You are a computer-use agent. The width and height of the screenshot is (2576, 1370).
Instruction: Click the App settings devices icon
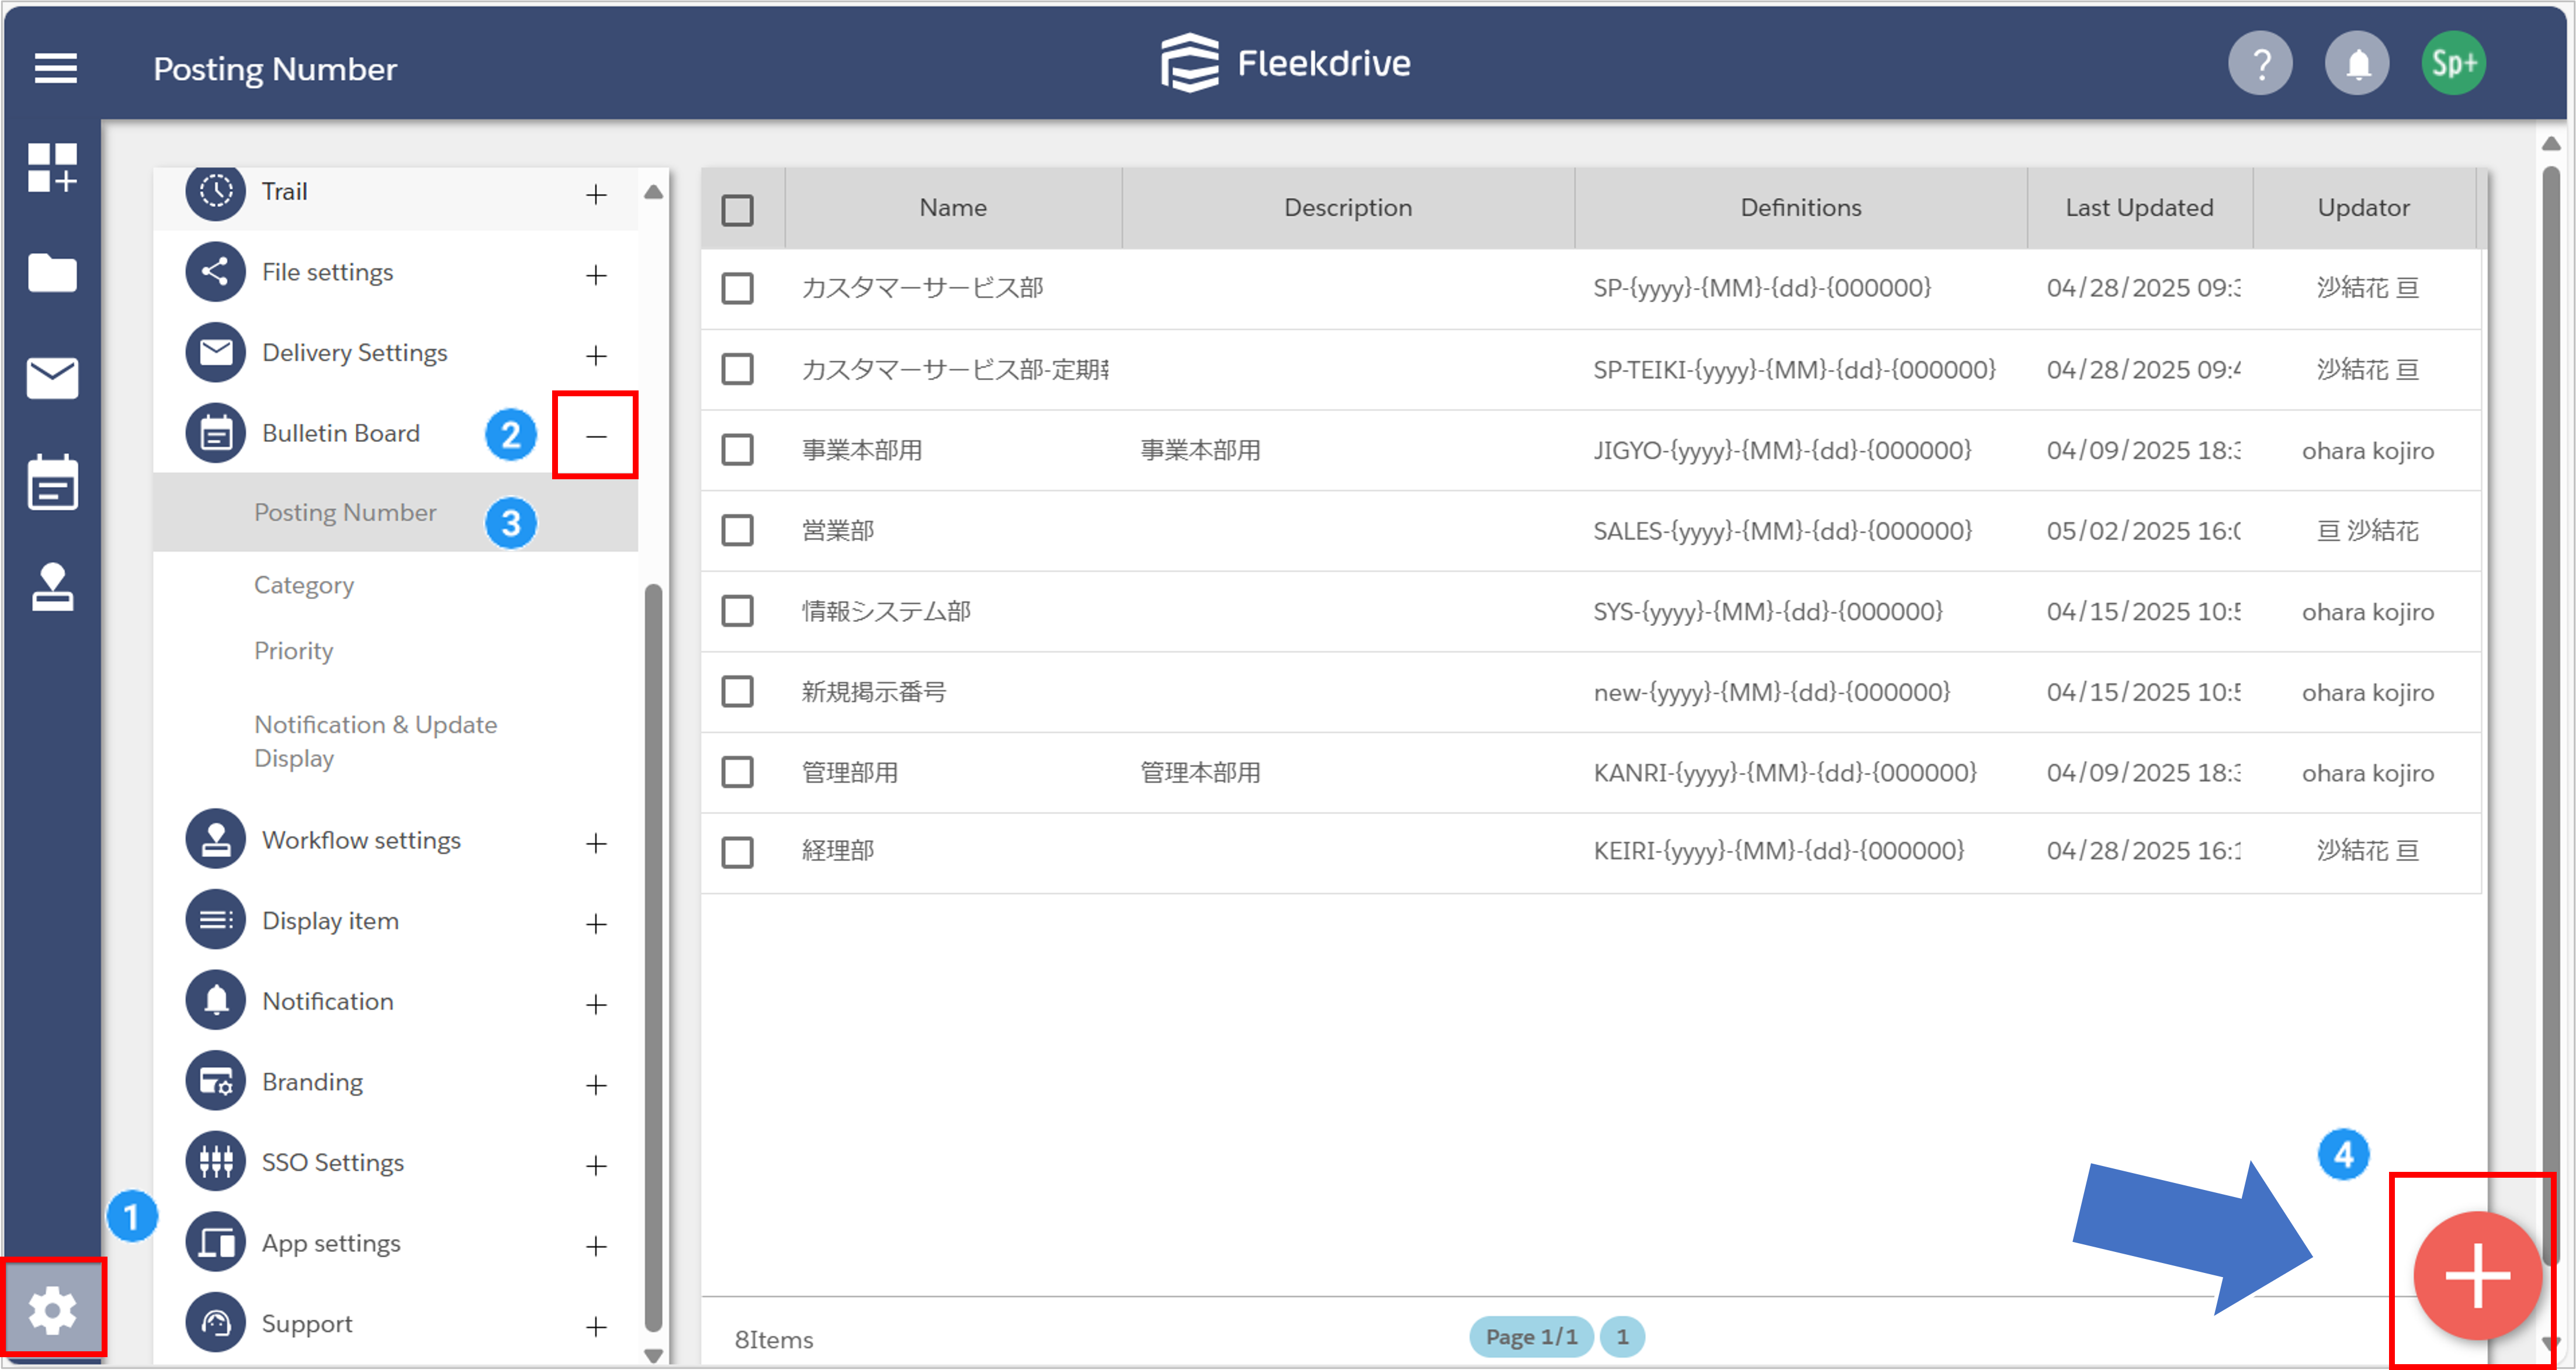pos(215,1242)
